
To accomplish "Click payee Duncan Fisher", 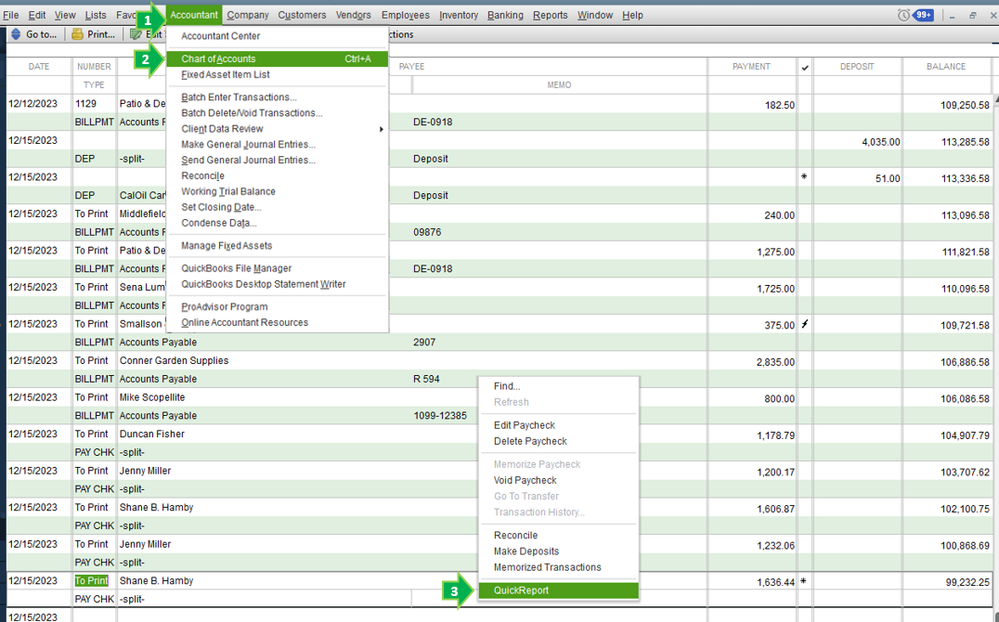I will [x=152, y=434].
